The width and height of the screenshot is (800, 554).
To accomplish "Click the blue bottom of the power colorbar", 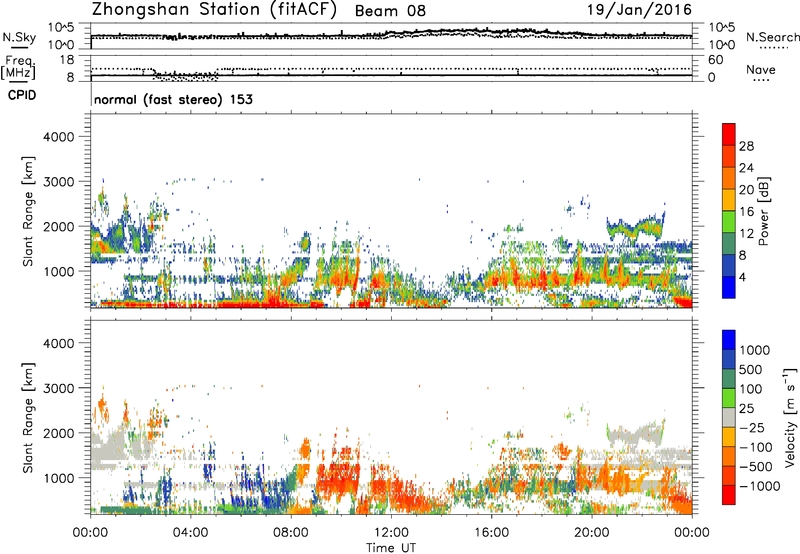I will tap(729, 287).
